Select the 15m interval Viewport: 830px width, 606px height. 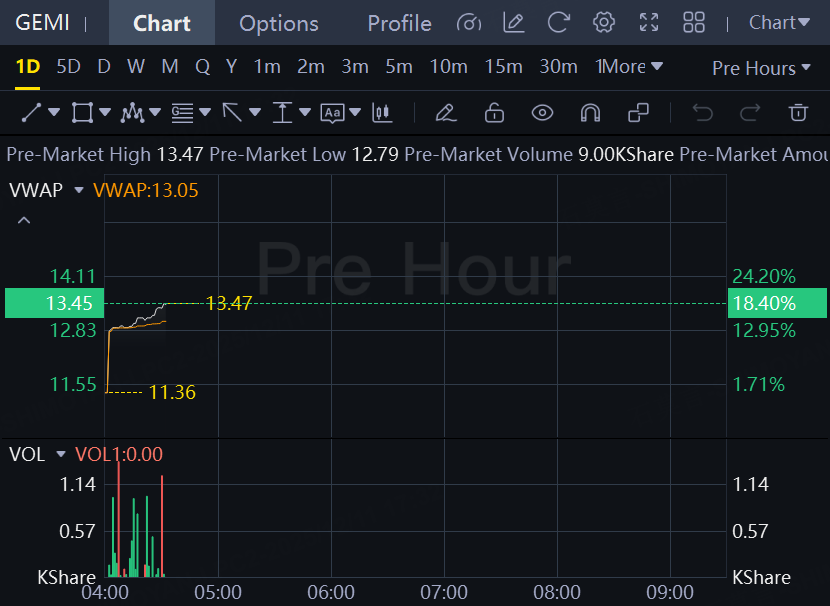tap(503, 67)
